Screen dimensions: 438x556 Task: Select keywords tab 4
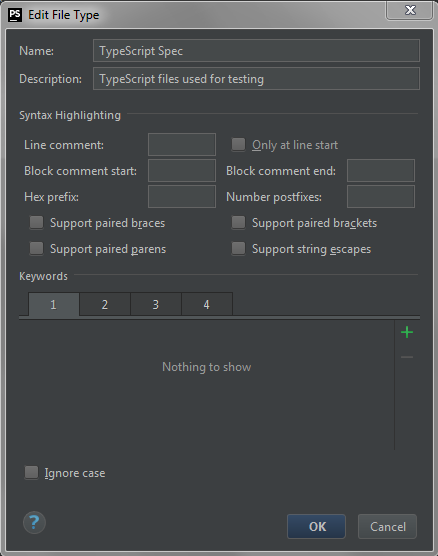(207, 304)
